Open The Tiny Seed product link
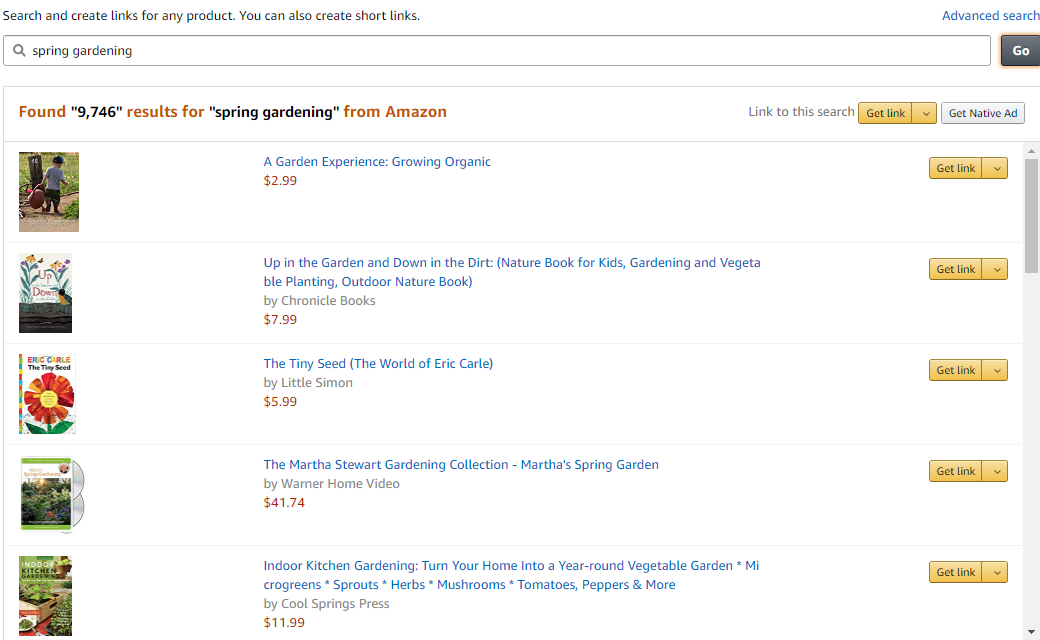This screenshot has height=640, width=1040. [x=378, y=363]
